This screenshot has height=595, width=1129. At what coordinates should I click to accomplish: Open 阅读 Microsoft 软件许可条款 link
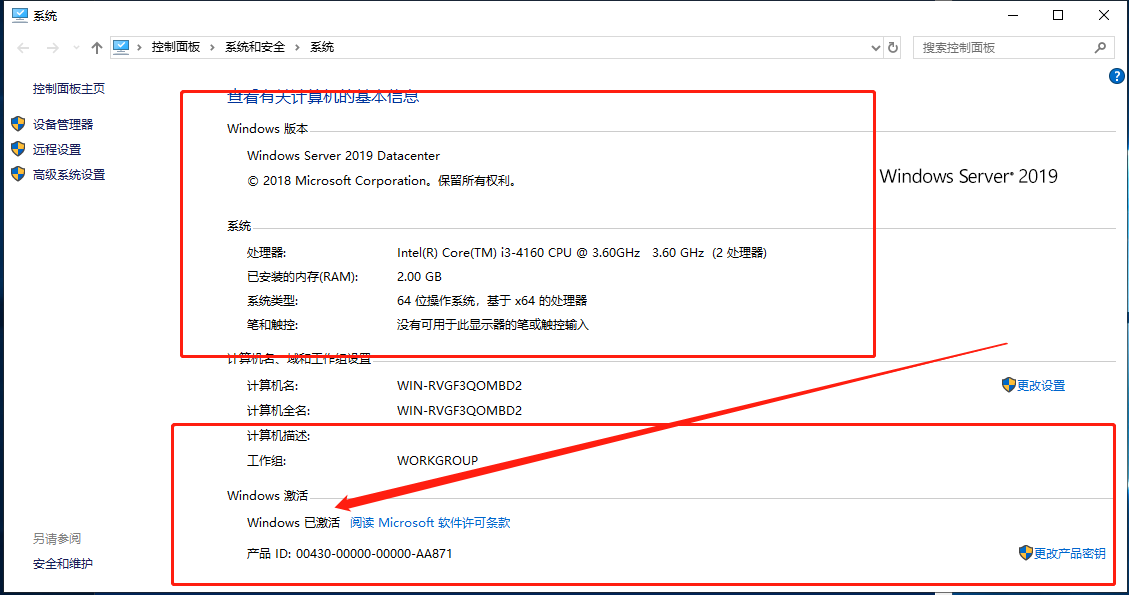430,523
